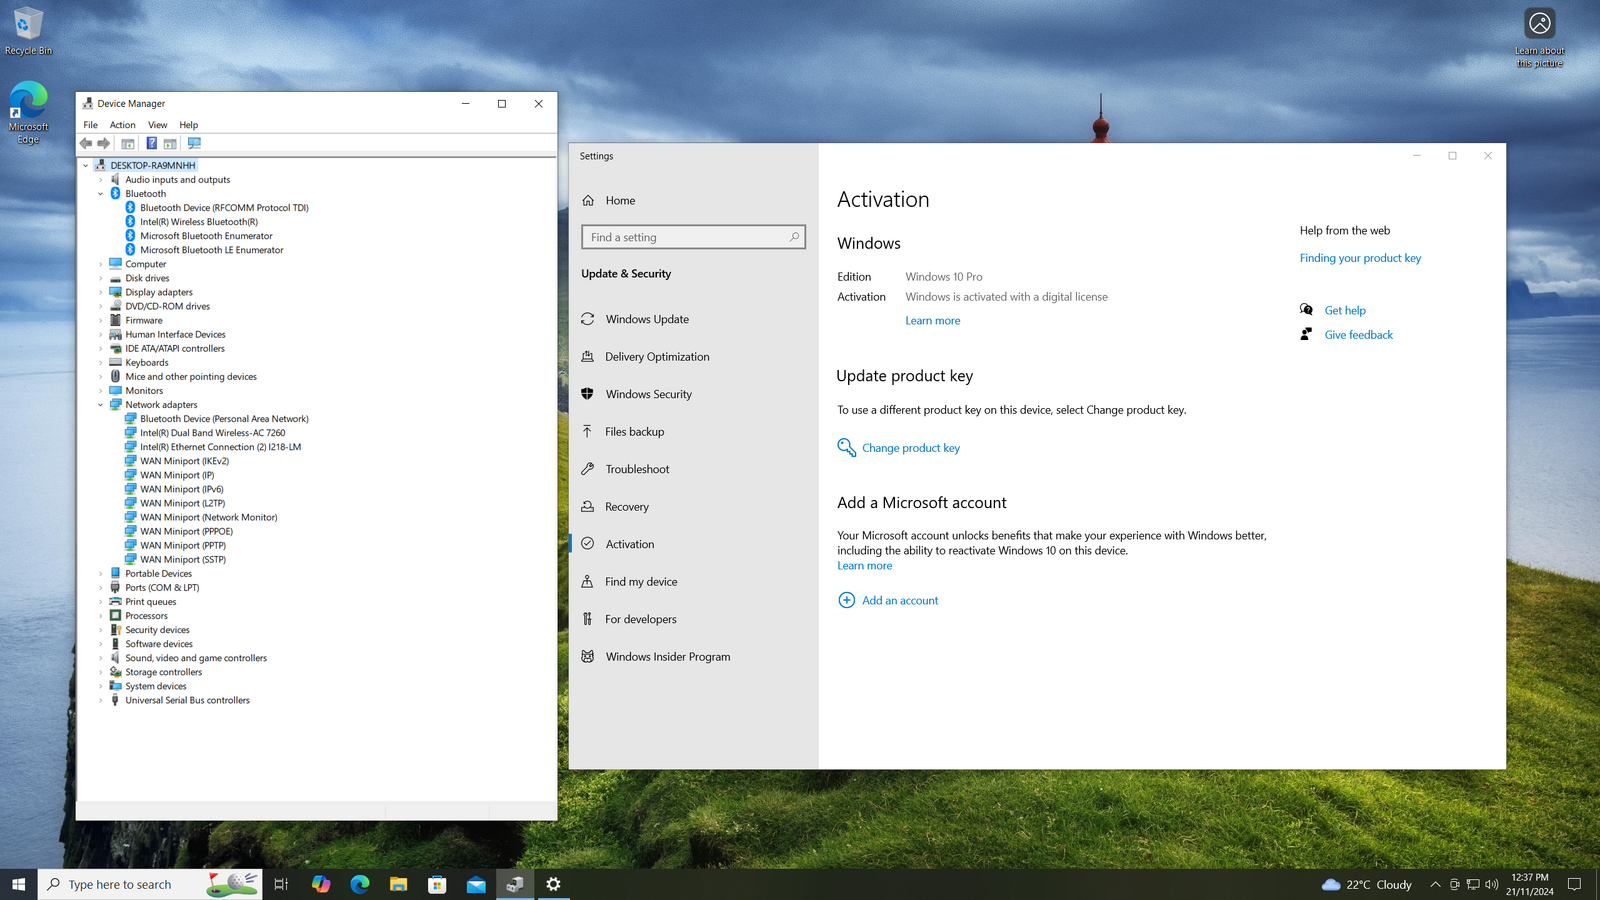
Task: Expand the Processors node
Action: point(101,616)
